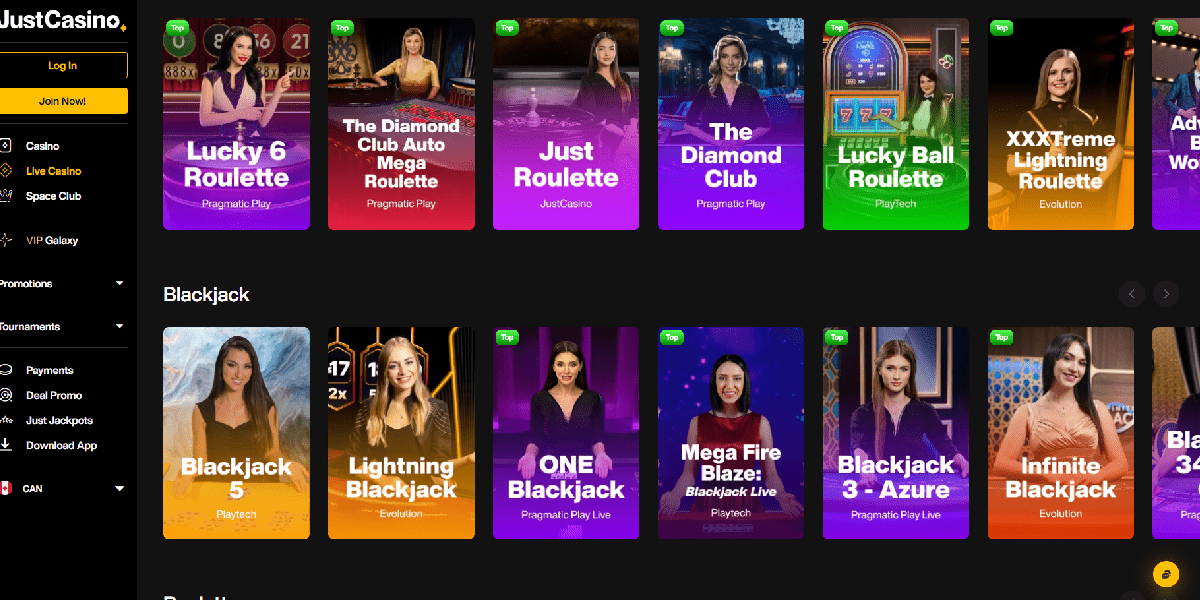Show previous Blackjack games with the left arrow

click(x=1131, y=294)
